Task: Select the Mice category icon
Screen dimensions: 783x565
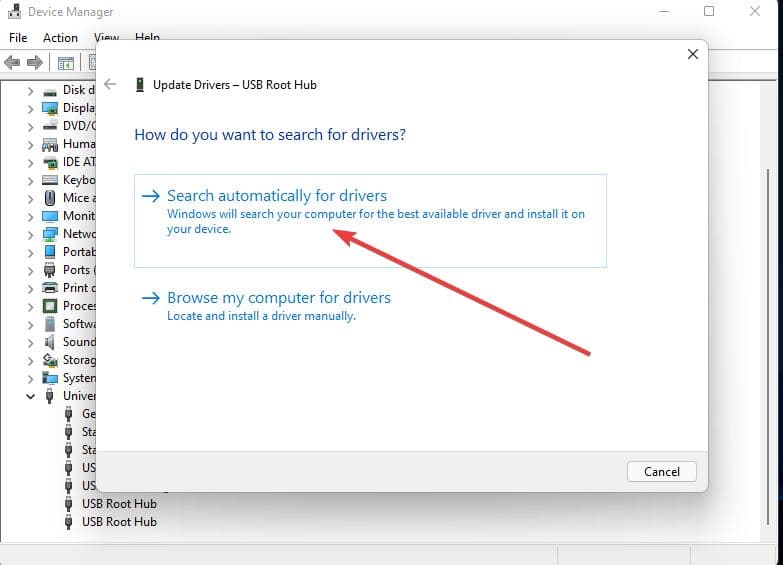Action: coord(50,198)
